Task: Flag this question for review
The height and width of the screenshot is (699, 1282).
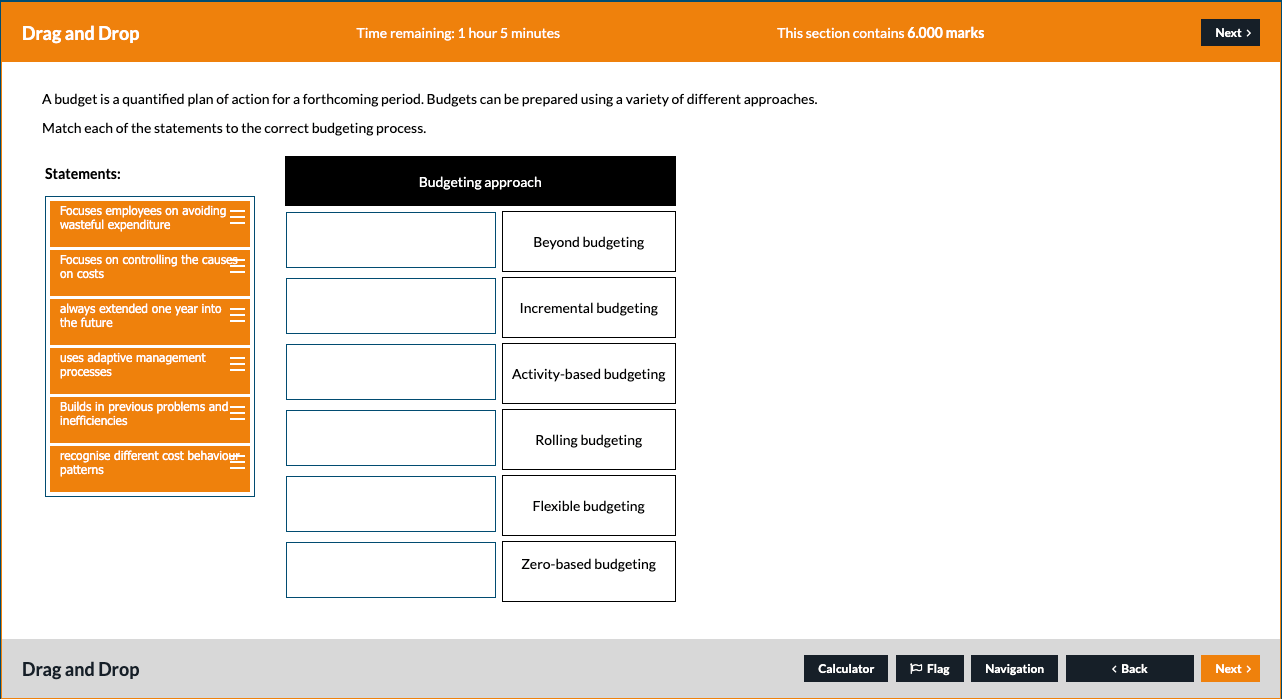Action: tap(930, 668)
